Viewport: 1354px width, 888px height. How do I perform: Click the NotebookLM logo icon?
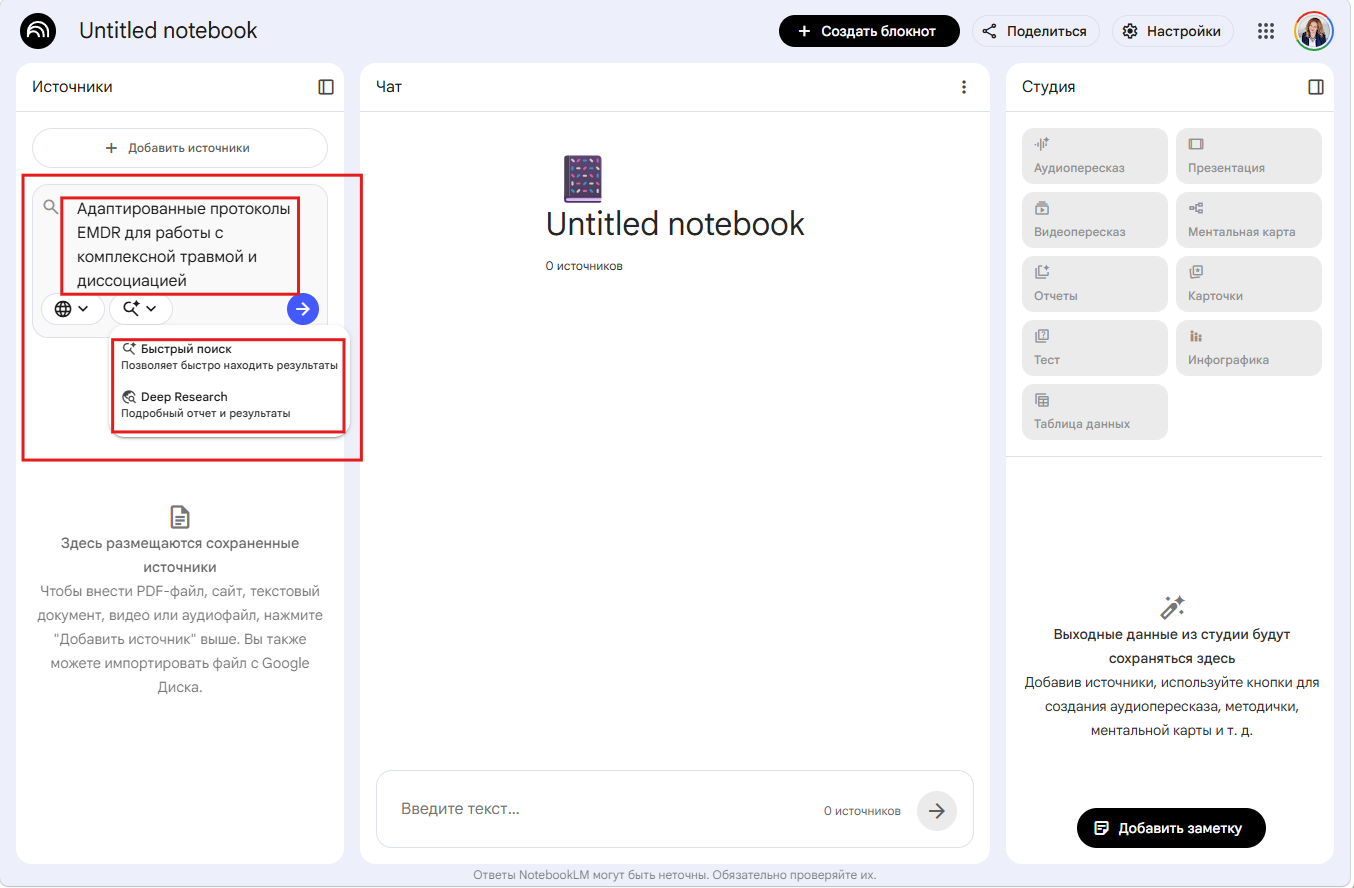(38, 31)
